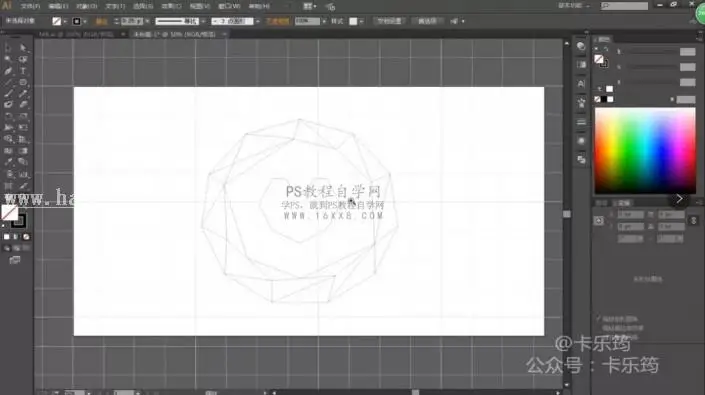
Task: Expand the opacity value dropdown
Action: (324, 21)
